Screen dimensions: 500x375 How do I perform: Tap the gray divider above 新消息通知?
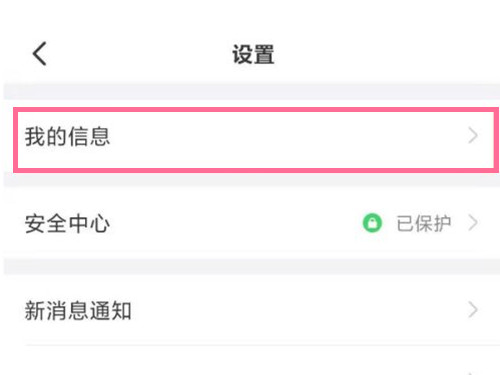pyautogui.click(x=252, y=267)
